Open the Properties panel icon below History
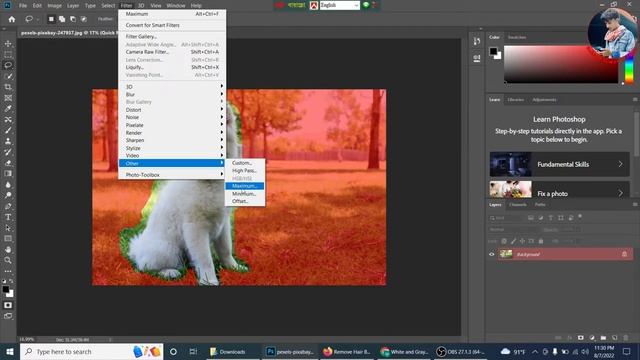This screenshot has height=360, width=640. [477, 58]
